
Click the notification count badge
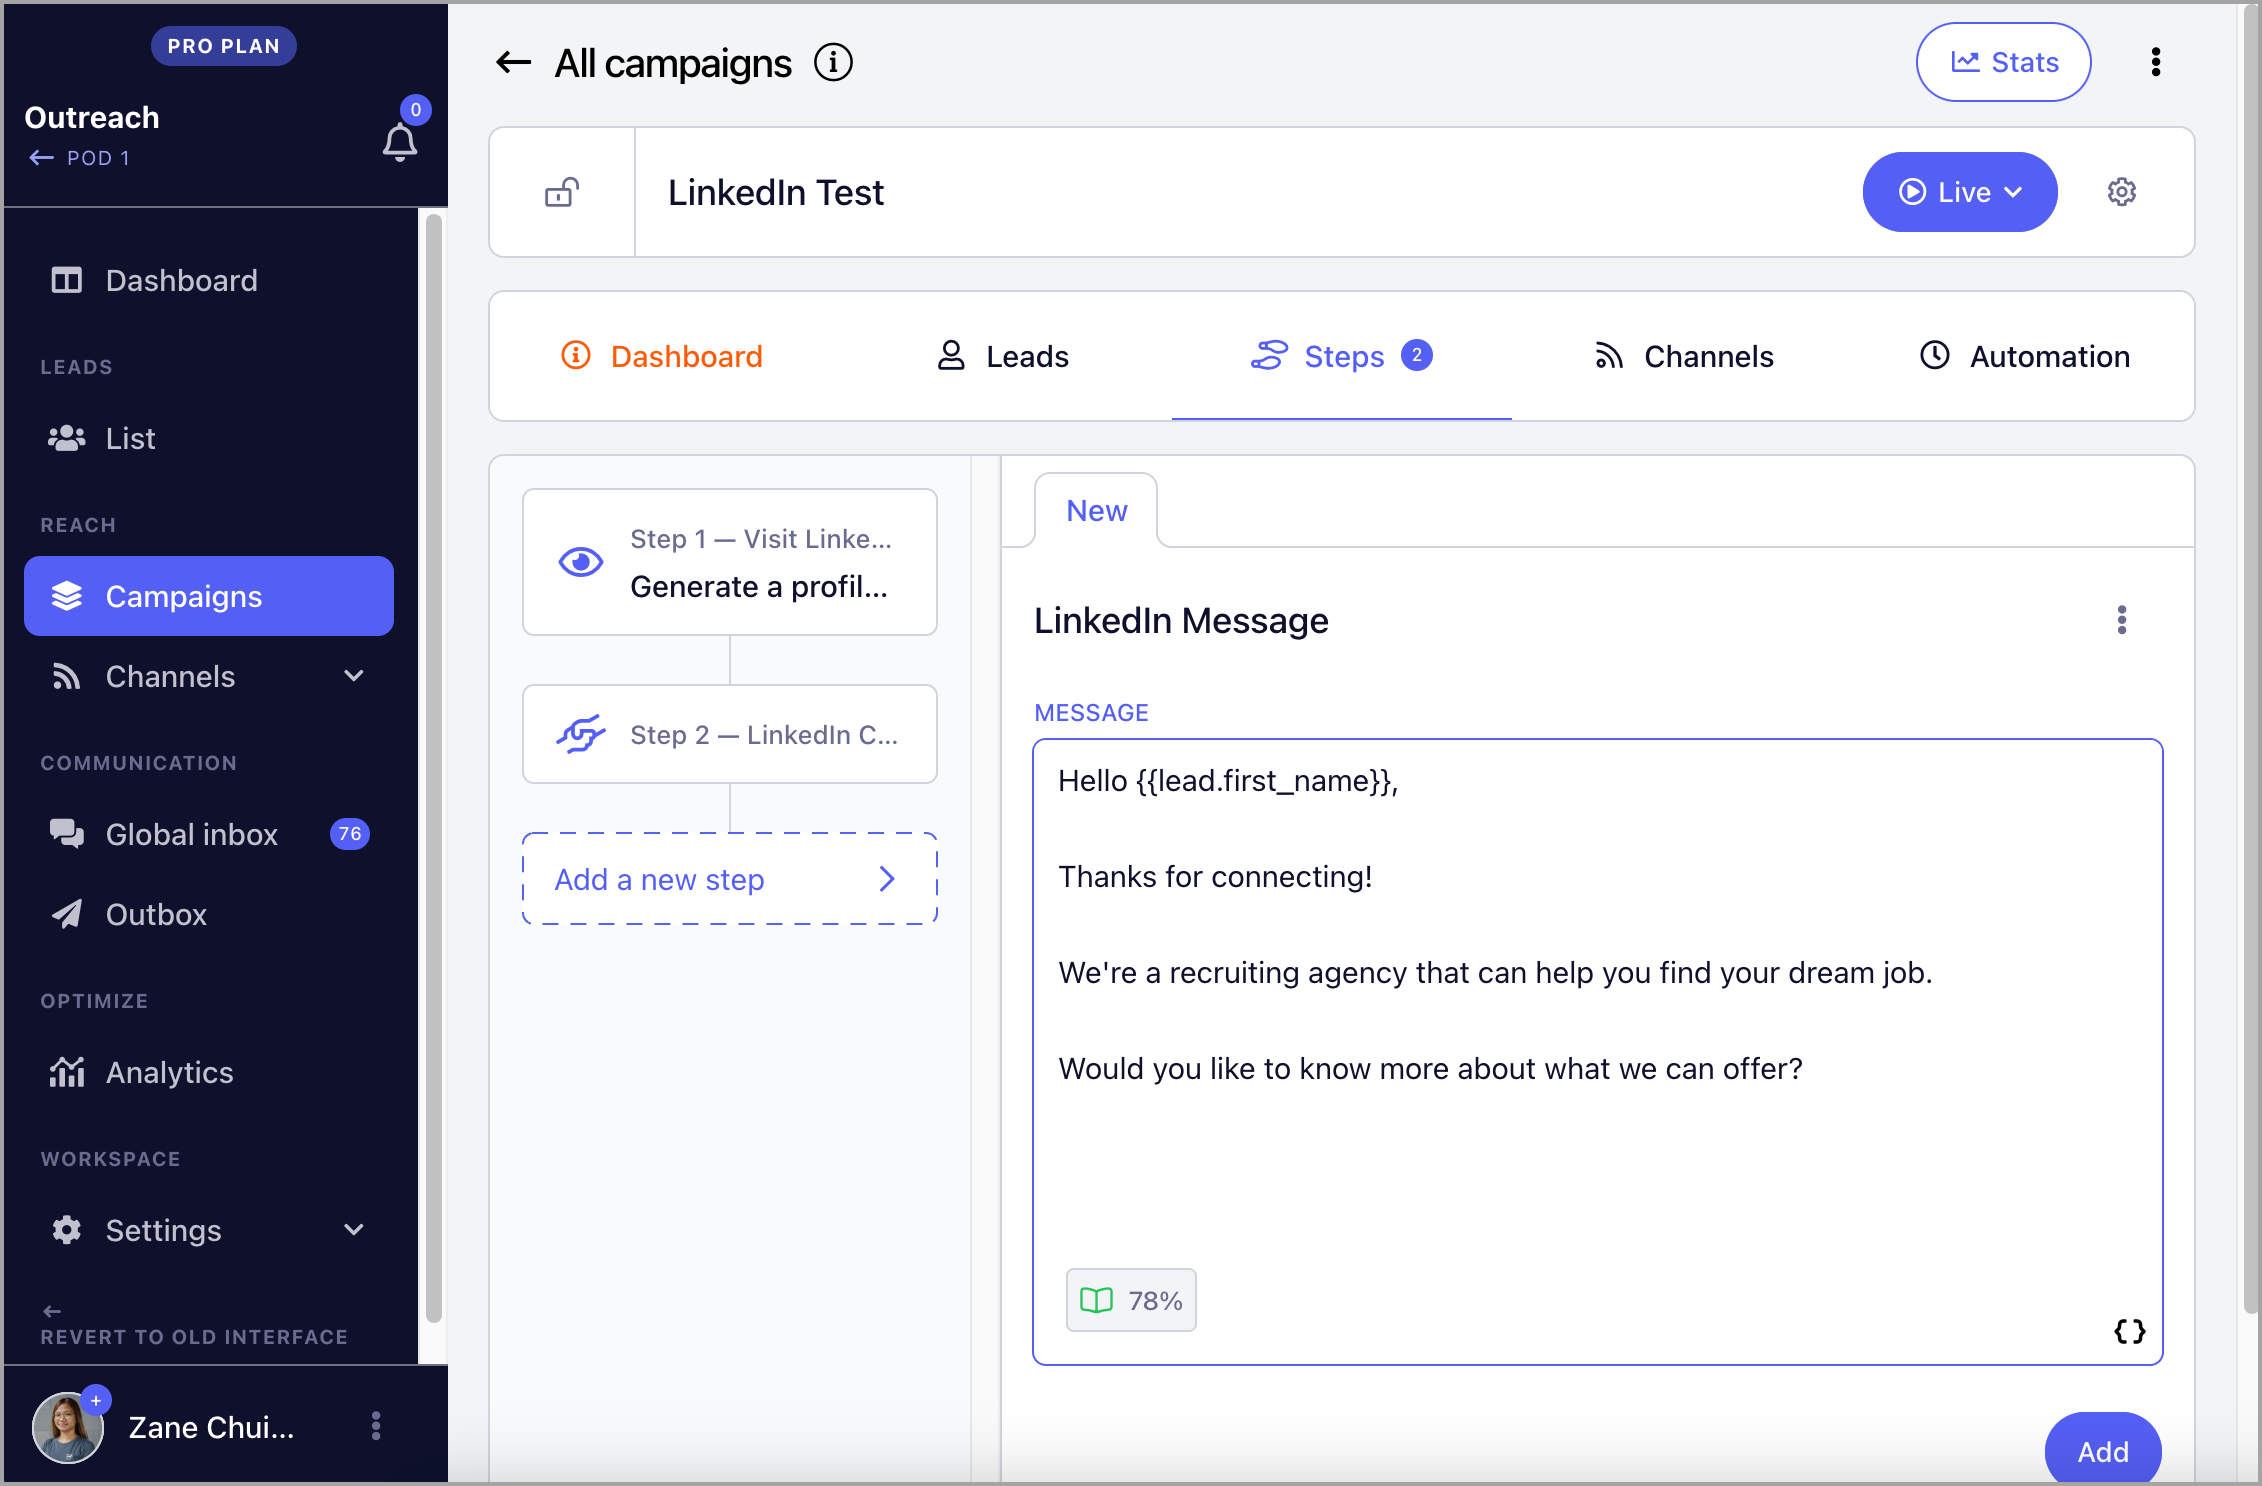click(416, 109)
